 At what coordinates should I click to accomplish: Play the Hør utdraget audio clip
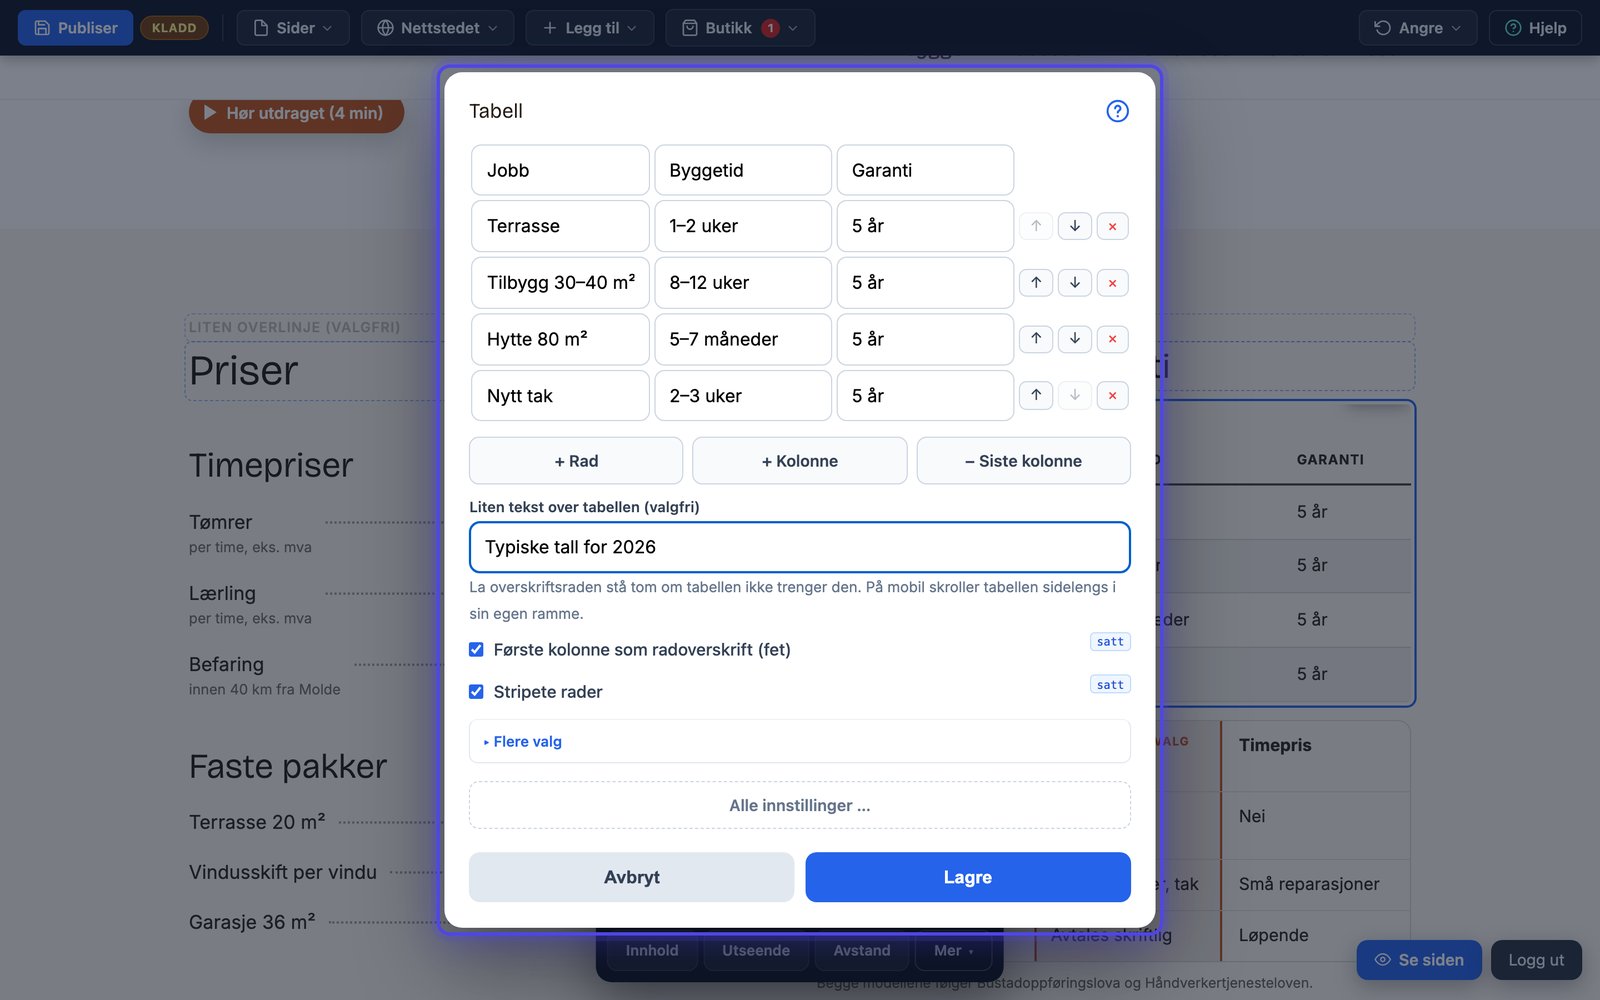click(296, 113)
